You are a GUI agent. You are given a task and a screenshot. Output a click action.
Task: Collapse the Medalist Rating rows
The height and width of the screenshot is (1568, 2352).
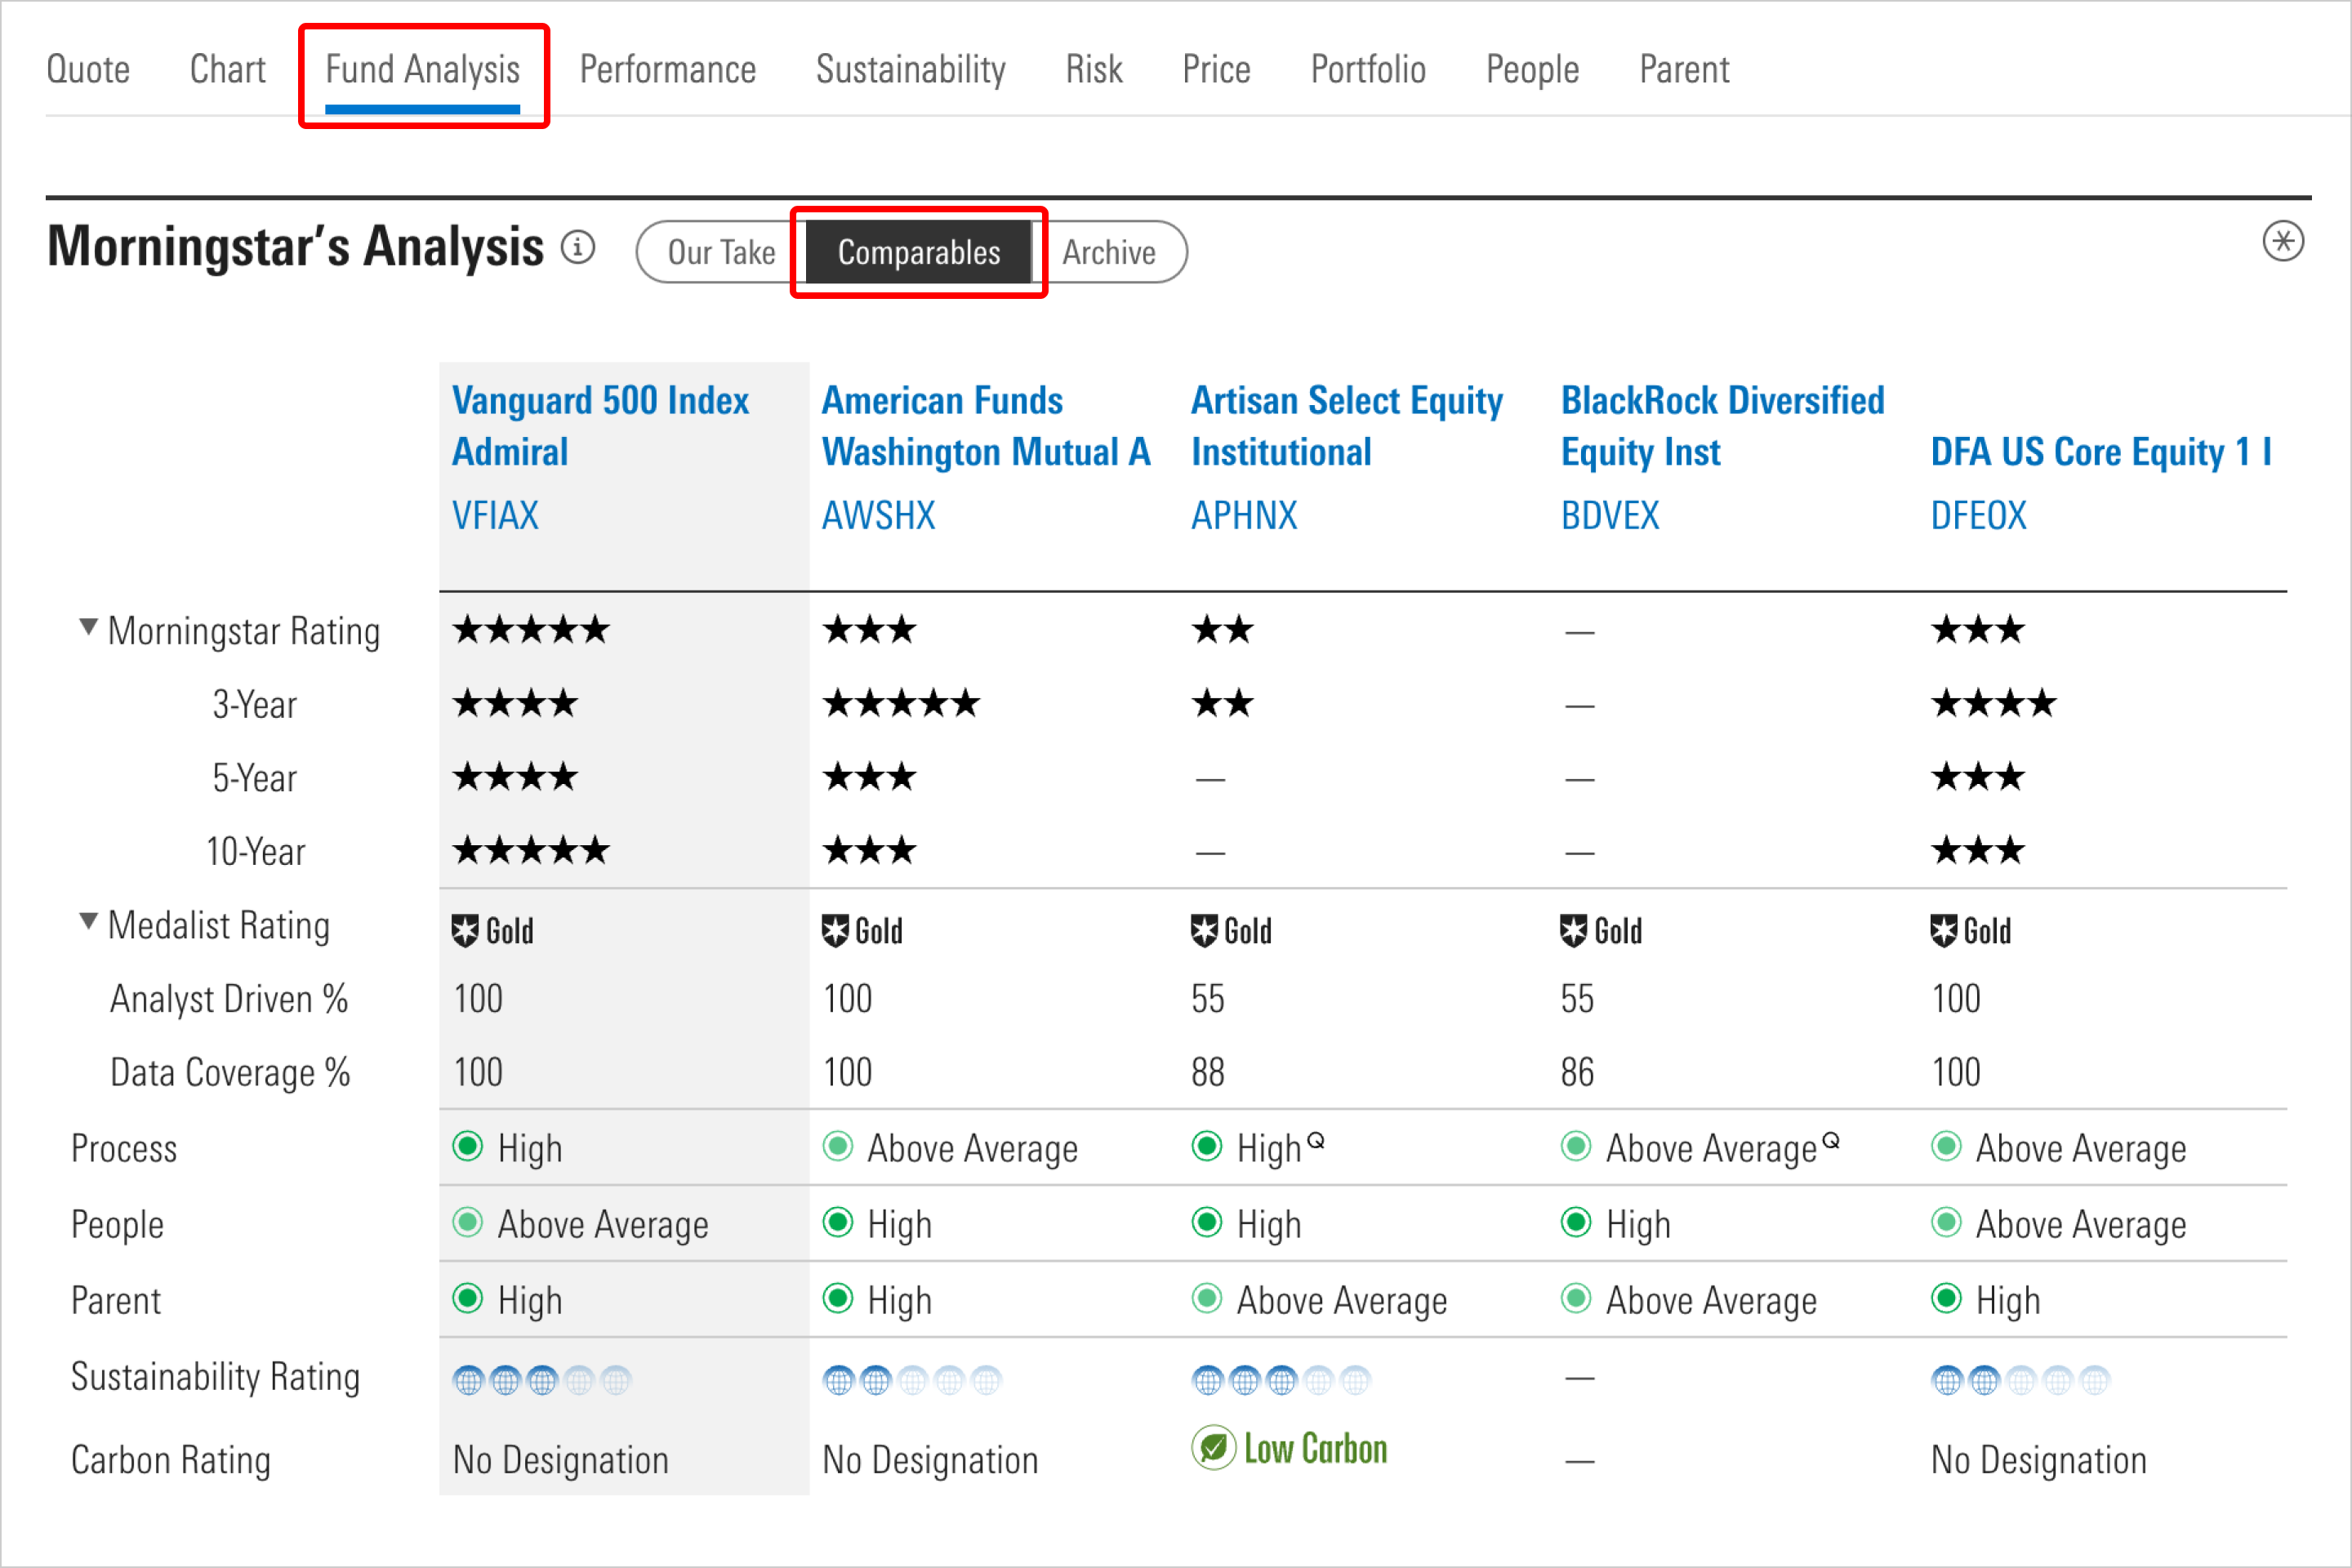click(88, 922)
